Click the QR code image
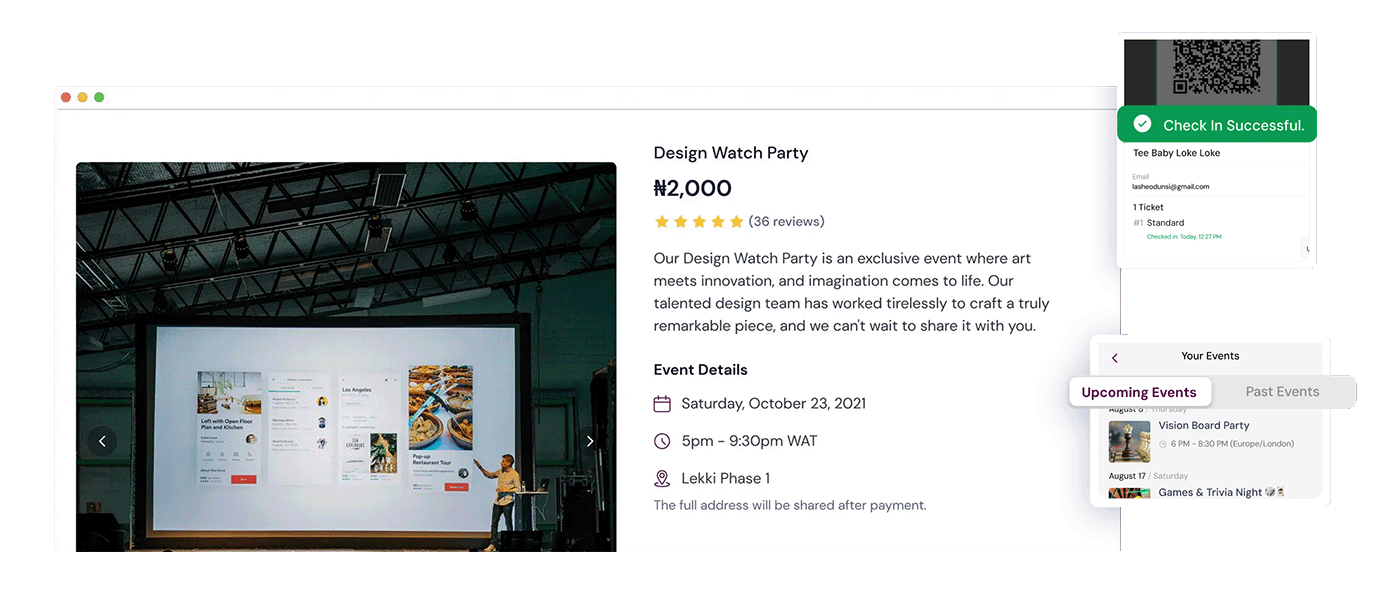This screenshot has height=608, width=1396. pos(1216,67)
